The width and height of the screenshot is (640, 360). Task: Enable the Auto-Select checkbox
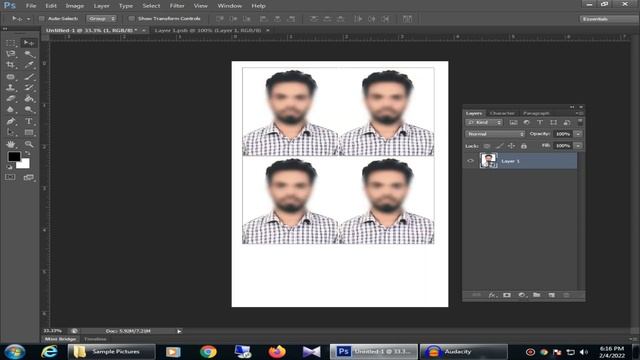41,19
